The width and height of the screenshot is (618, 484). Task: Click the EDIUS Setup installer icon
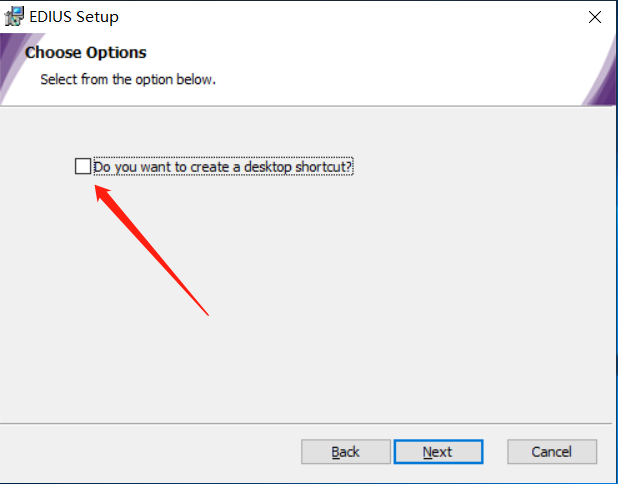point(15,17)
